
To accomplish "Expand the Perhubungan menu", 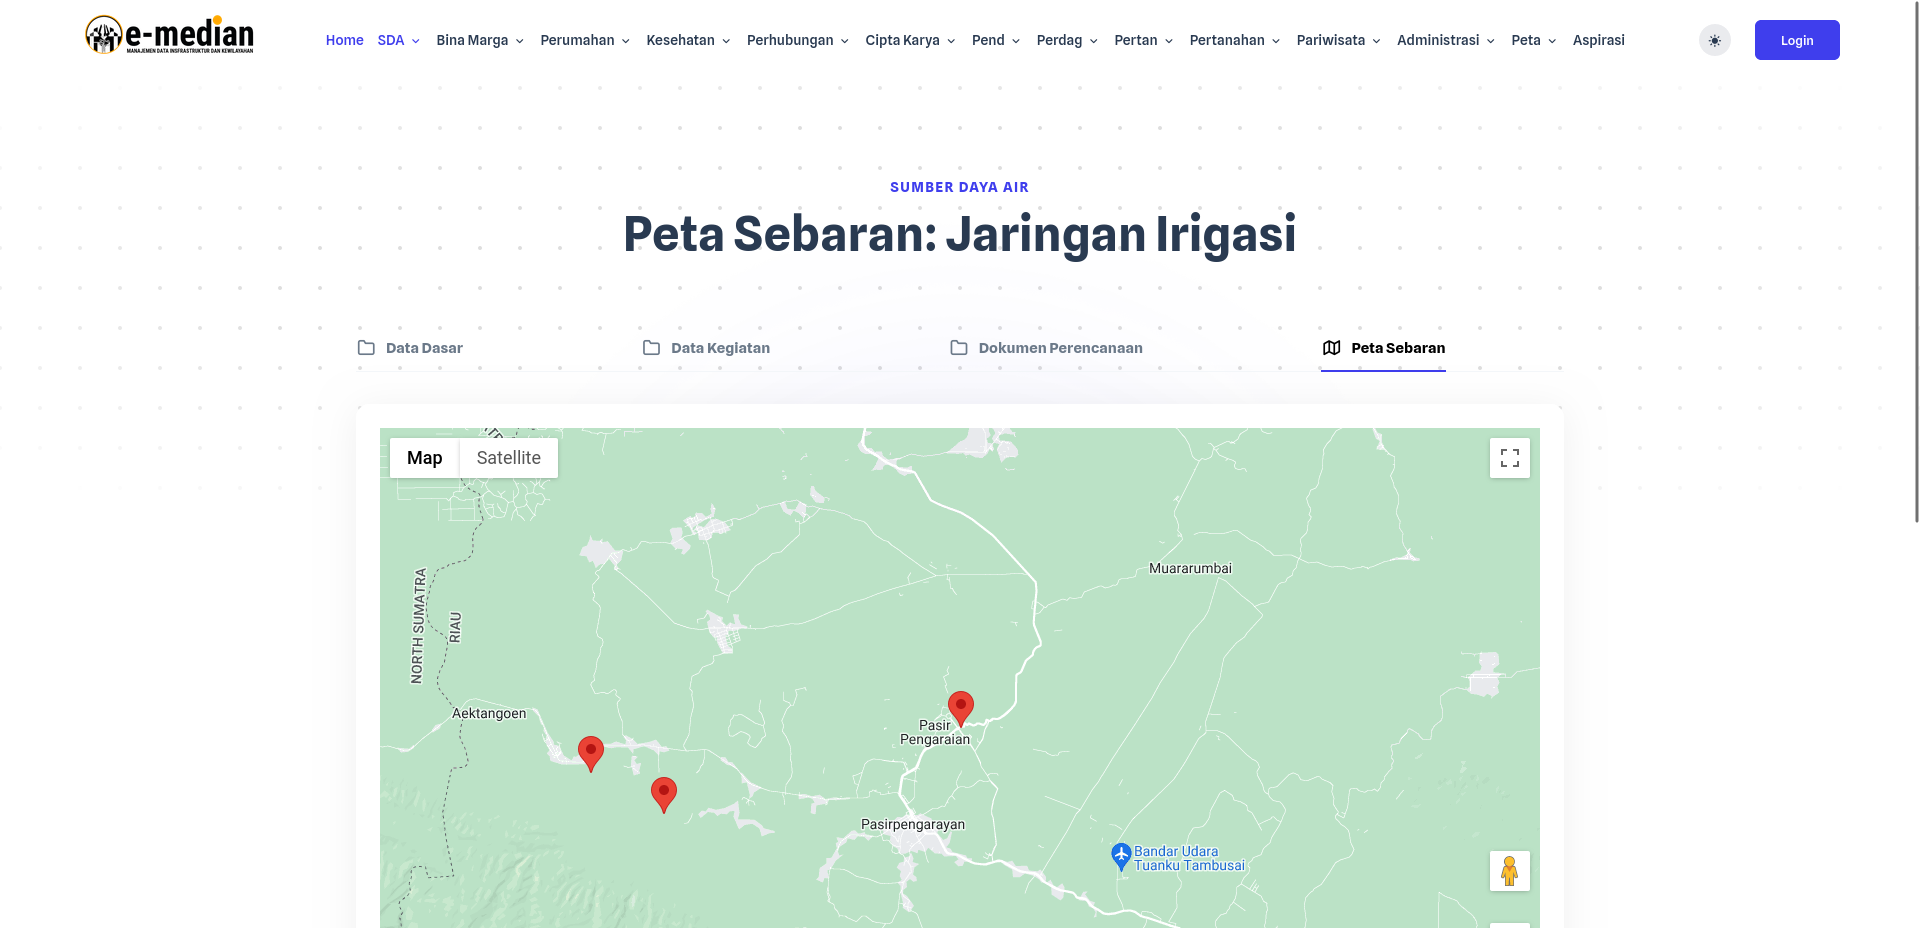I will pos(797,40).
